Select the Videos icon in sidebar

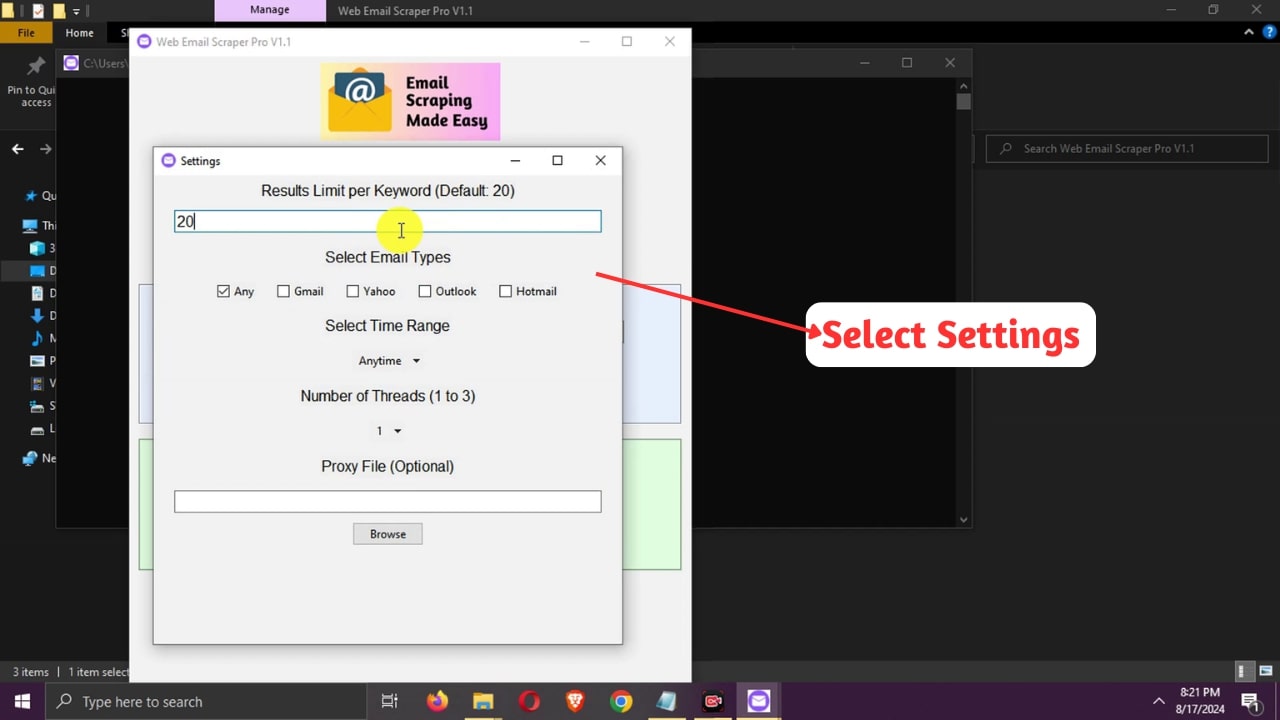pos(38,384)
